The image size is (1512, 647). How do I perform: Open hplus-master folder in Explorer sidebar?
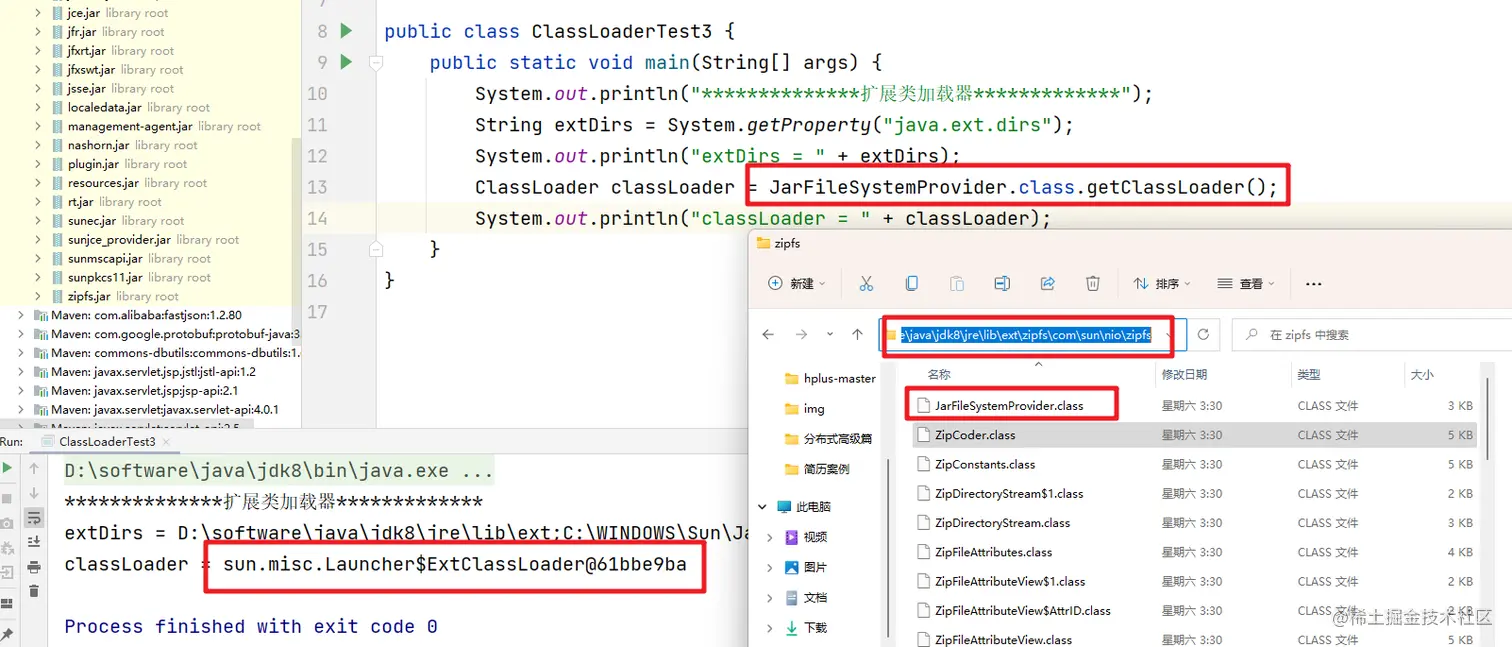point(830,379)
